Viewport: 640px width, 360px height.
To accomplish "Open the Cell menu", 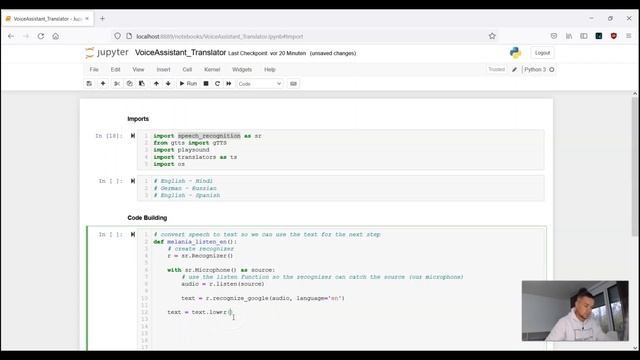I will [x=187, y=69].
